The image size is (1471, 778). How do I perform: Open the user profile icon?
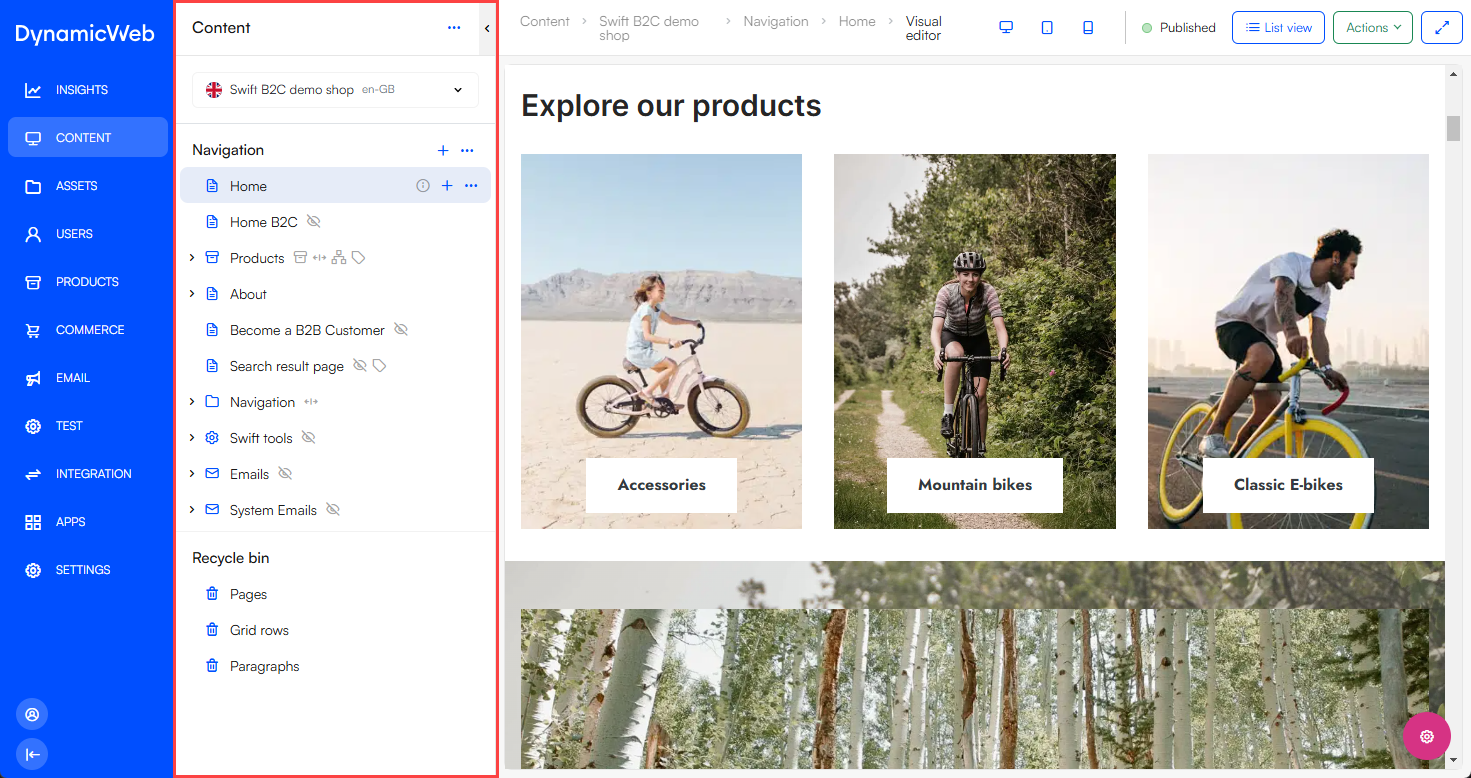point(32,715)
